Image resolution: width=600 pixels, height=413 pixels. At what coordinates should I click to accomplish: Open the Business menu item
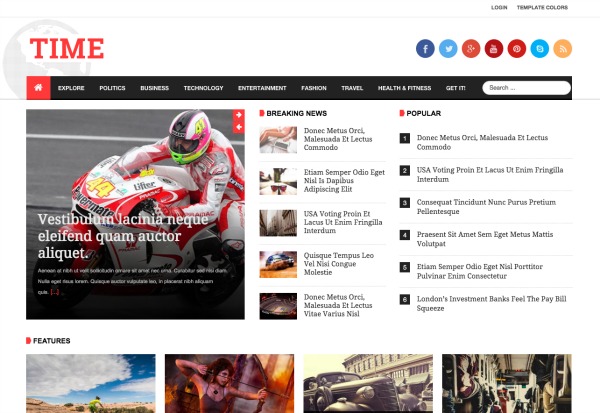[155, 88]
